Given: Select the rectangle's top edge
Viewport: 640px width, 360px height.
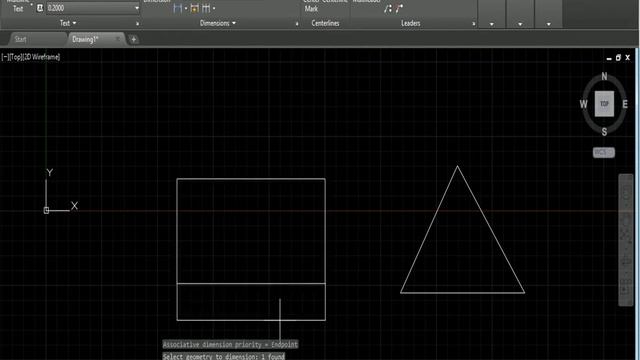Looking at the screenshot, I should coord(251,179).
